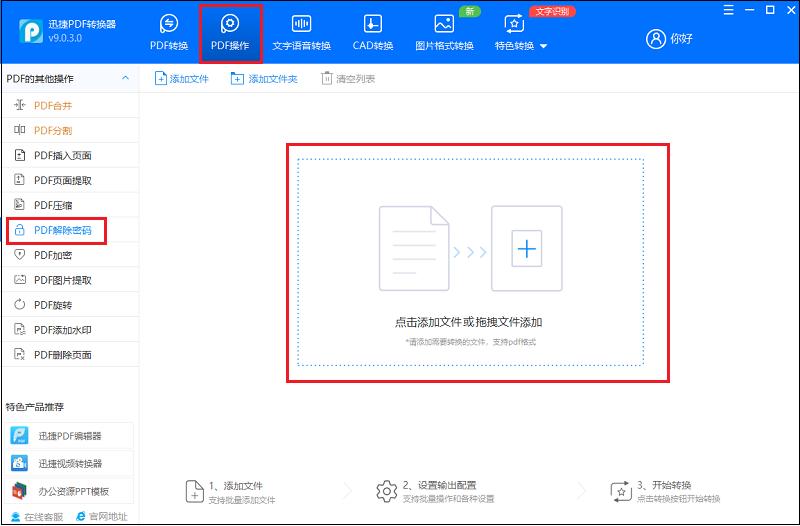Image resolution: width=800 pixels, height=526 pixels.
Task: Click the 迅捷PDF转换器 logo icon
Action: coord(31,31)
